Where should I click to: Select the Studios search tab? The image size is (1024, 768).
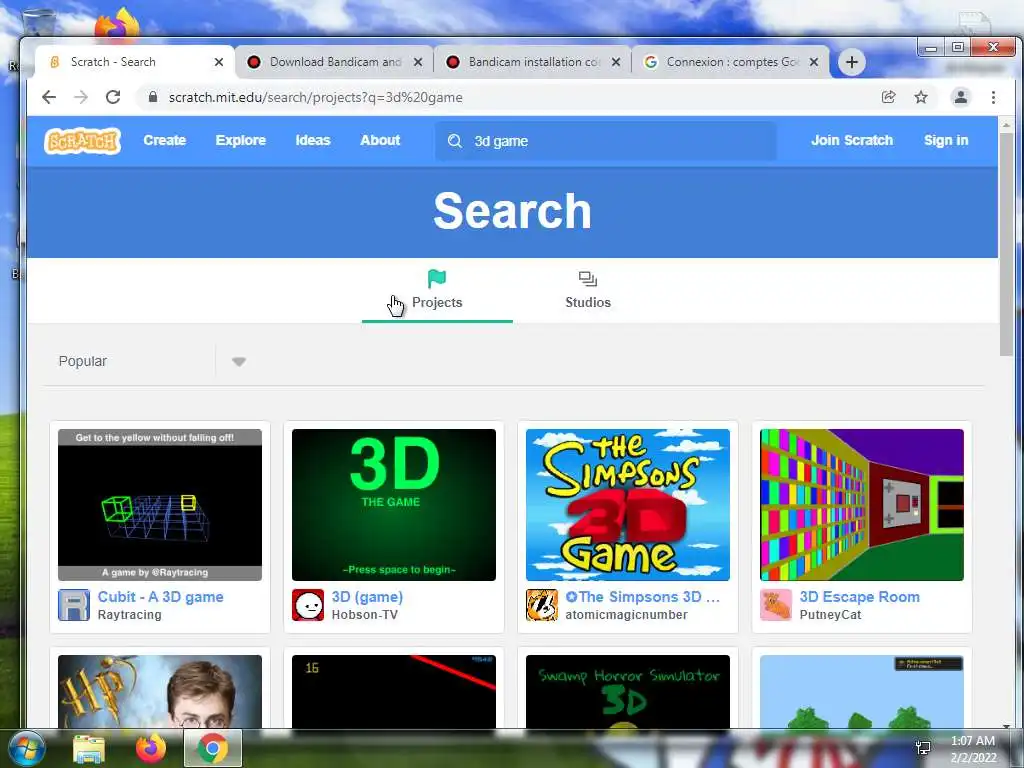[588, 290]
